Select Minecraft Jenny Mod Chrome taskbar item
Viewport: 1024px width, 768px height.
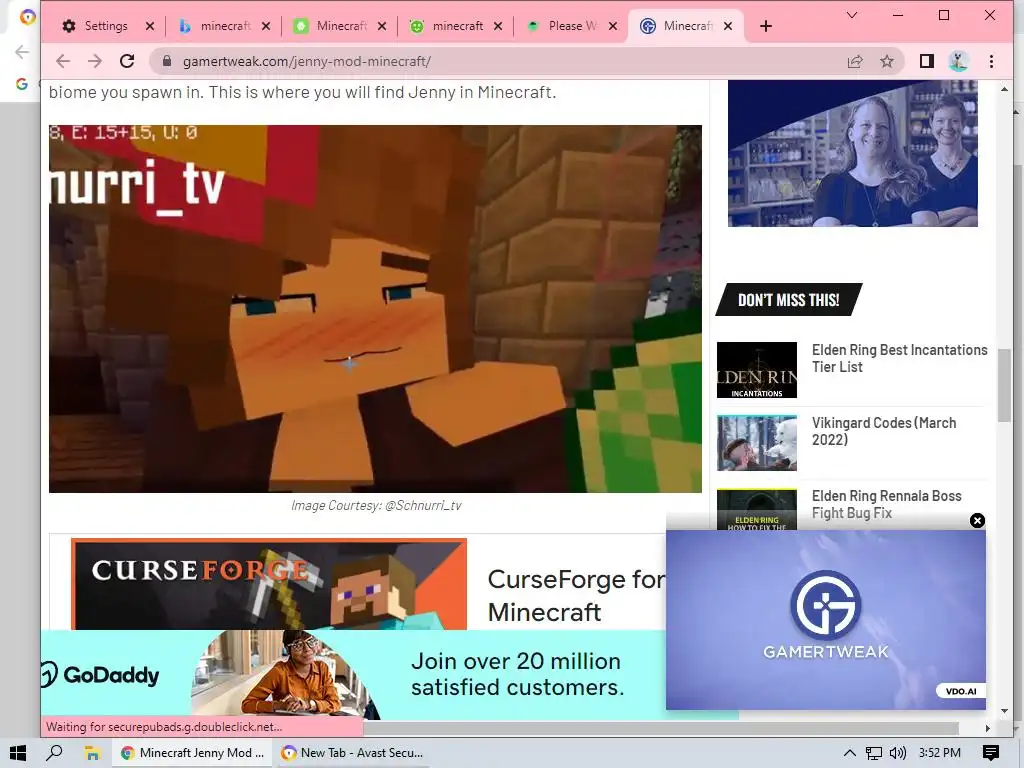pyautogui.click(x=193, y=753)
